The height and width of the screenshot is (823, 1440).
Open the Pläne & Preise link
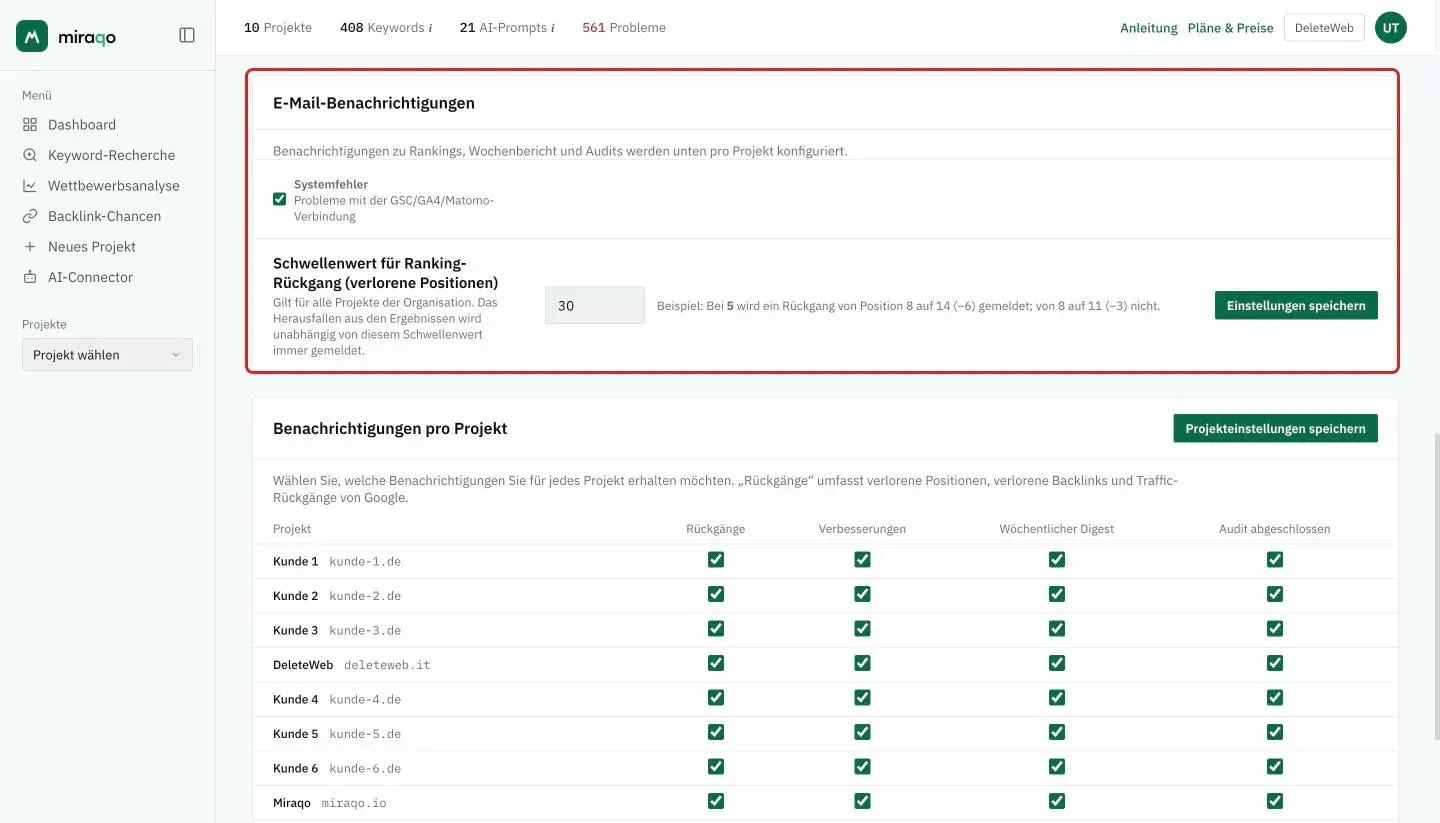1230,28
